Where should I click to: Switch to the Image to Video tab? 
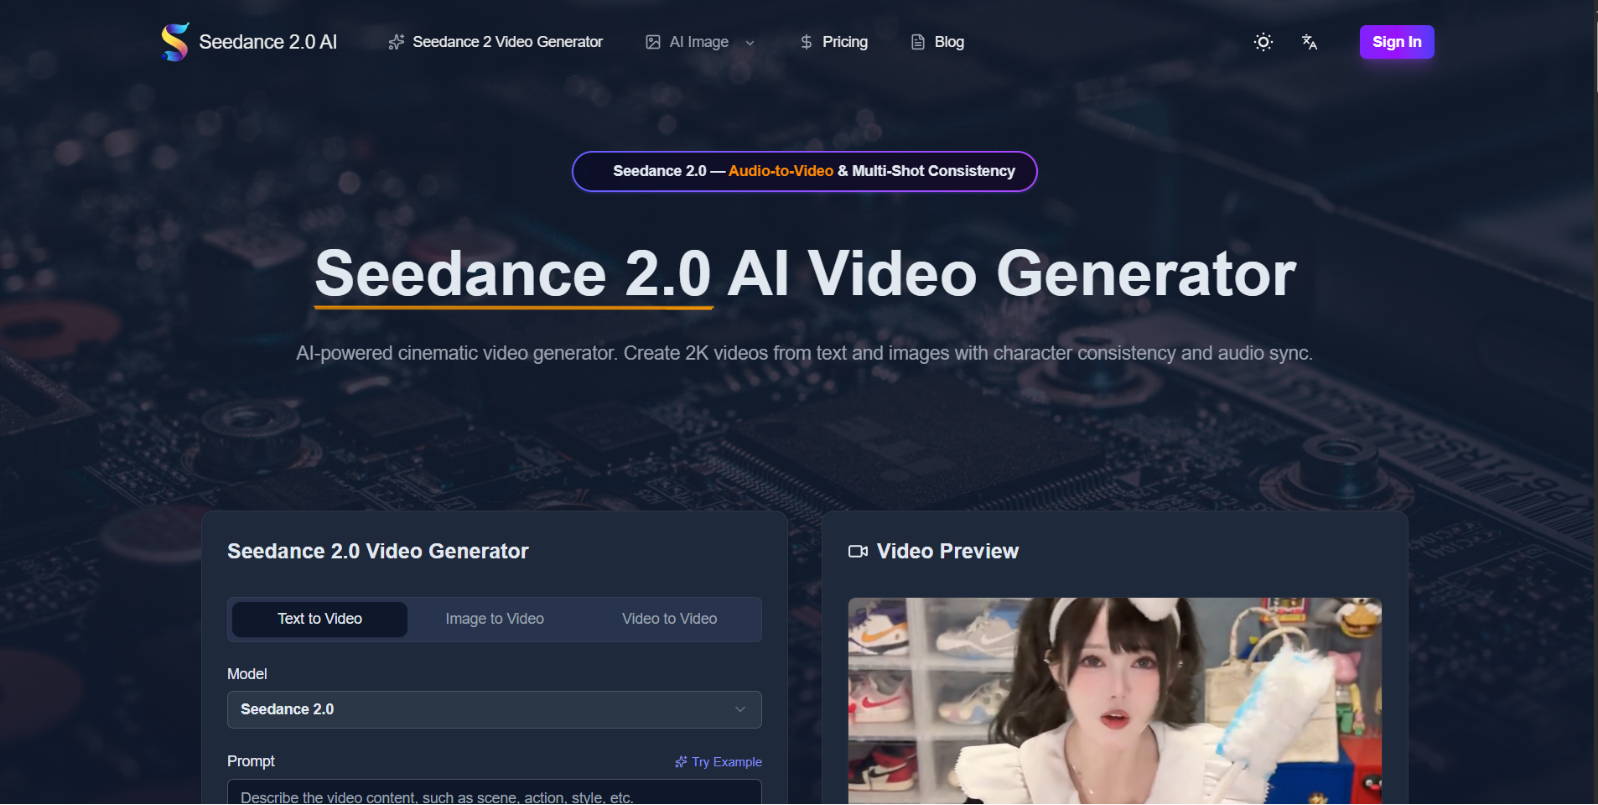pos(495,619)
